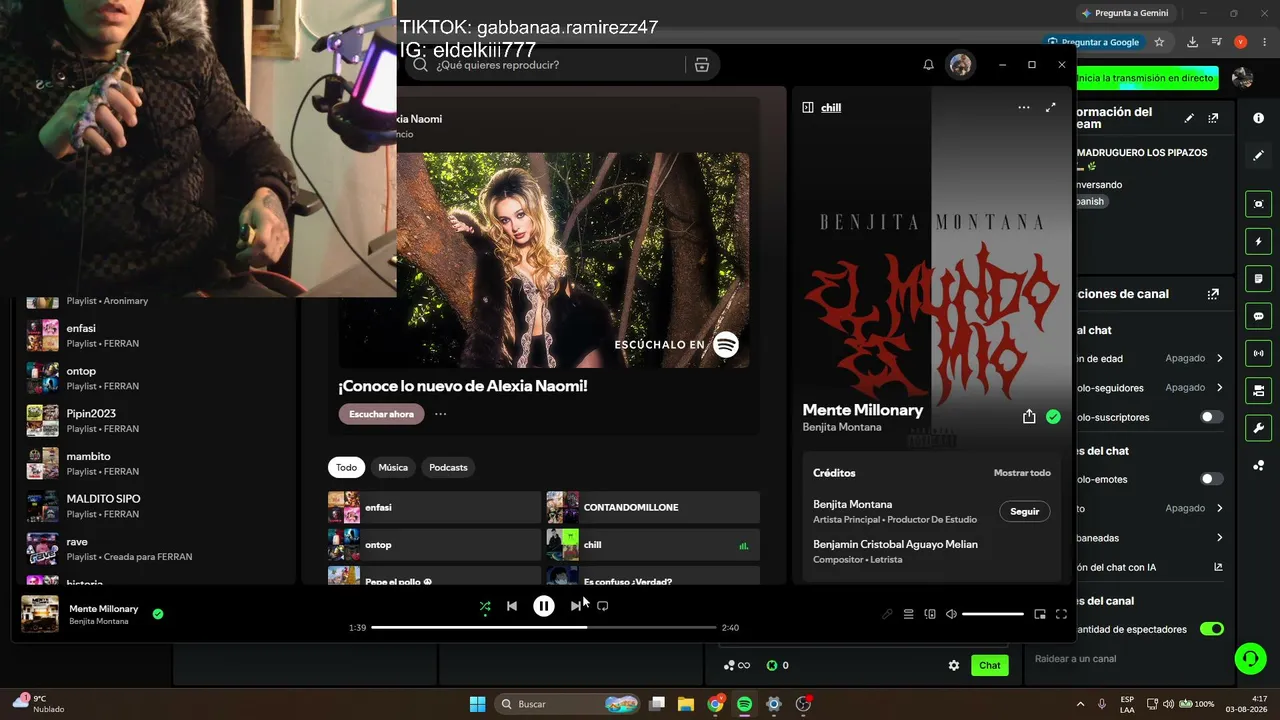Seek in the song progress bar
The image size is (1280, 720).
pyautogui.click(x=544, y=627)
